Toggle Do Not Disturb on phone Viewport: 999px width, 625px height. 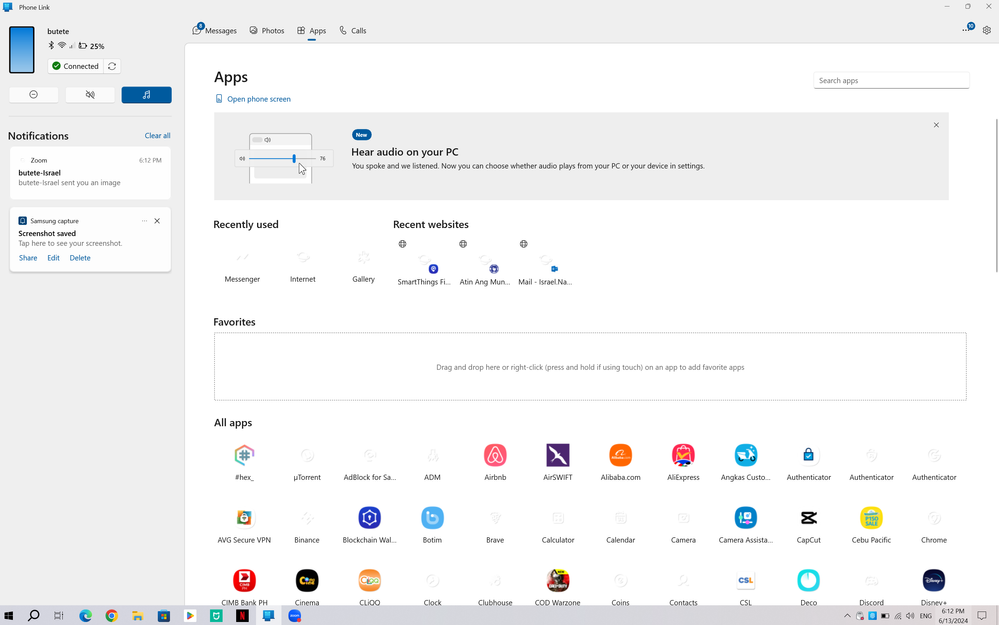coord(34,95)
